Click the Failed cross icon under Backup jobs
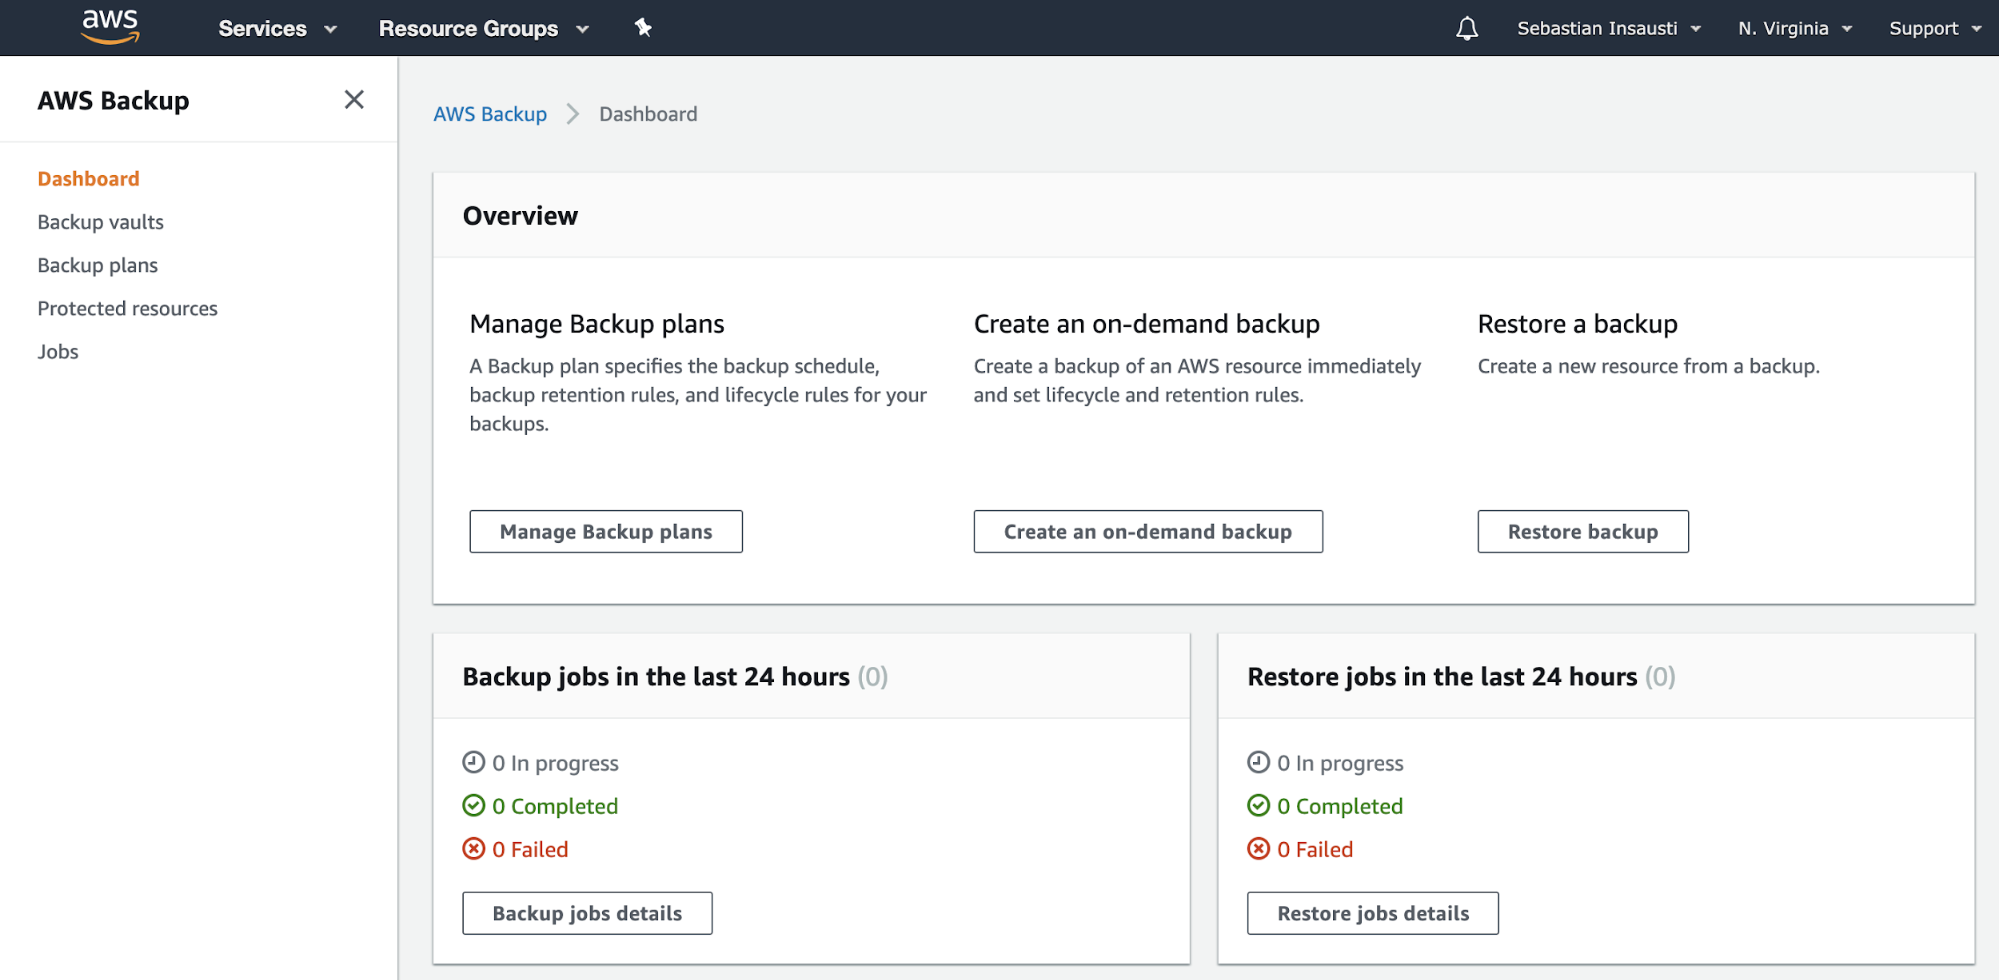Viewport: 1999px width, 980px height. click(x=474, y=849)
